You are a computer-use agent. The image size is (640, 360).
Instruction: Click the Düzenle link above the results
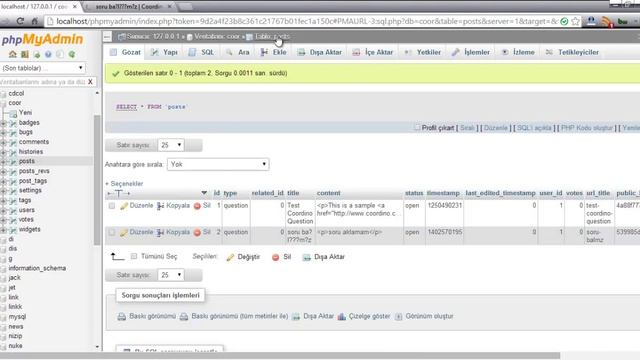click(496, 128)
